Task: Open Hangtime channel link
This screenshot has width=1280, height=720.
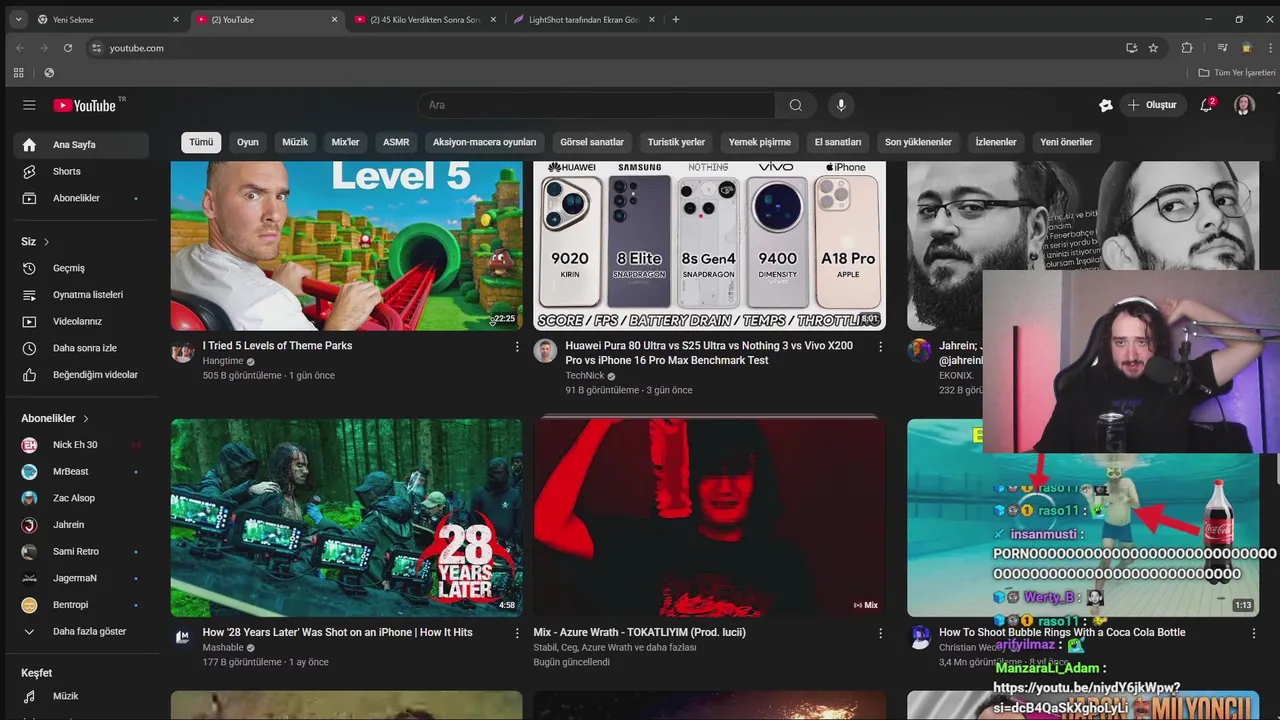Action: 223,361
